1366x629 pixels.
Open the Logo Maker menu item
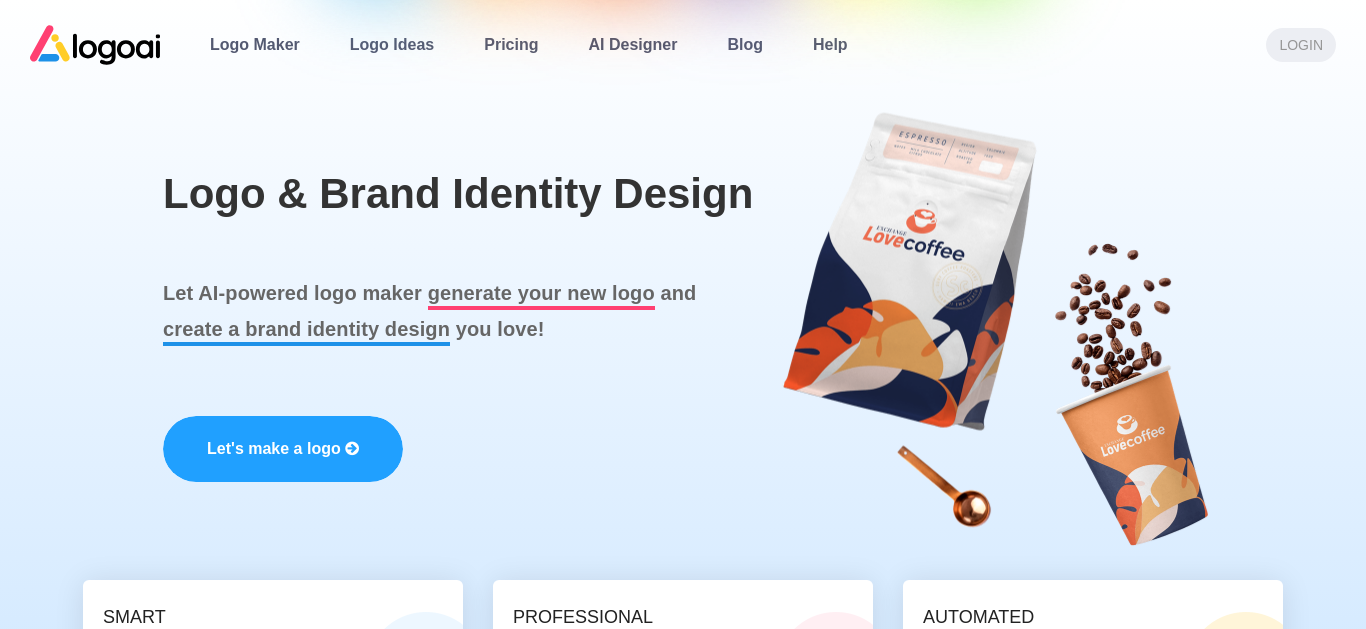point(255,45)
